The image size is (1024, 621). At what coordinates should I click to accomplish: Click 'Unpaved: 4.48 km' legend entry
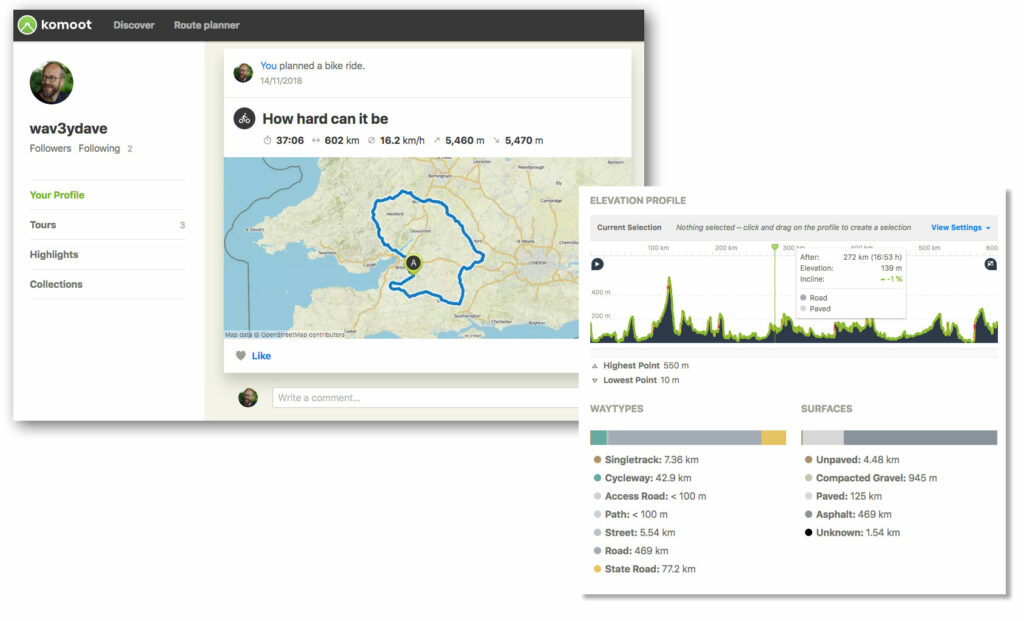pyautogui.click(x=852, y=460)
